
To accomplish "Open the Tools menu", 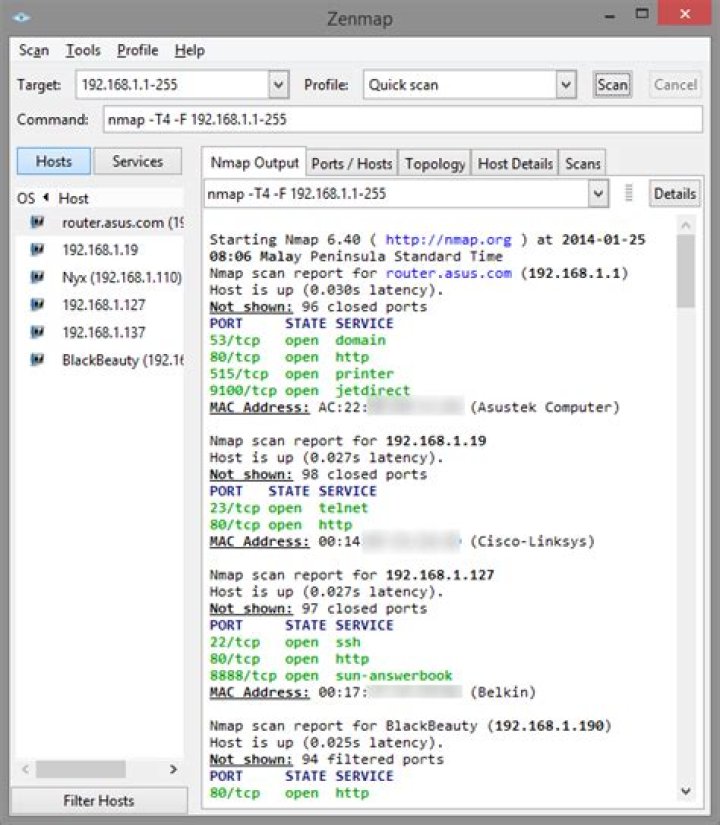I will pyautogui.click(x=83, y=51).
